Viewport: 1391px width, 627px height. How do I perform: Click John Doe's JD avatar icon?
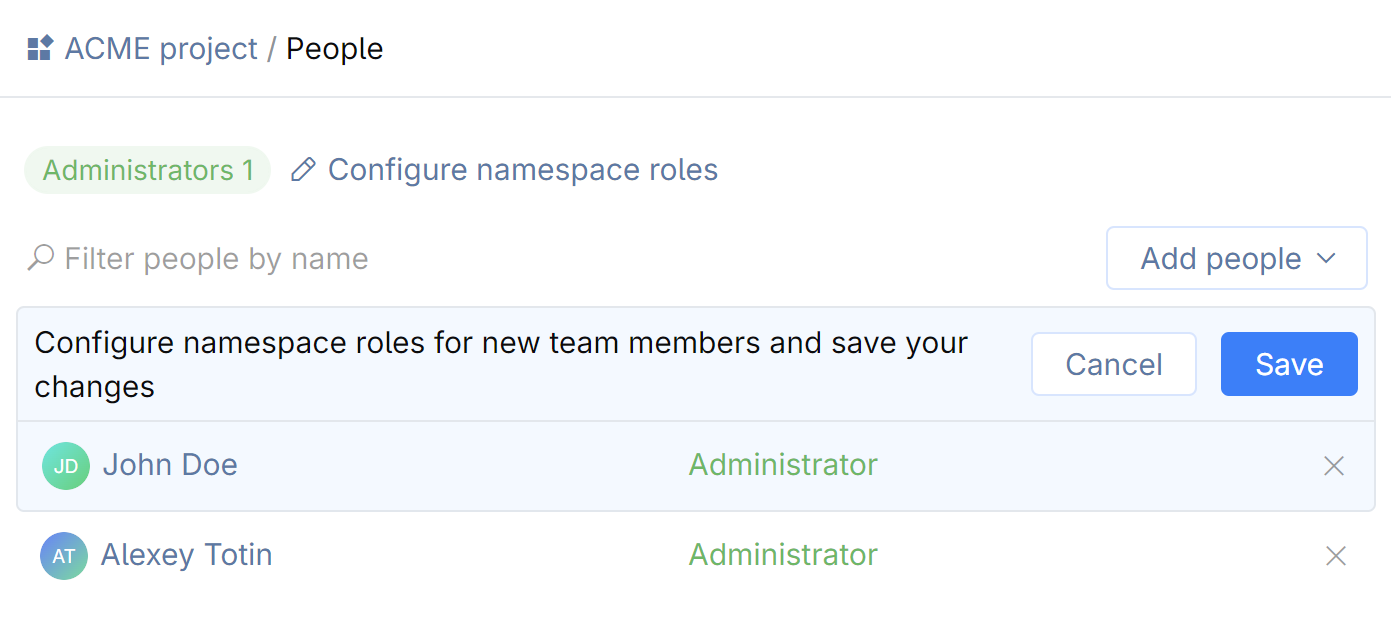click(65, 465)
